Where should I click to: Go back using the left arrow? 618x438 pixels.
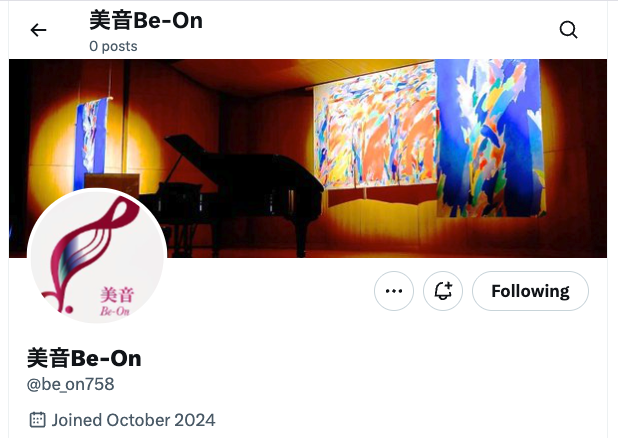point(38,30)
